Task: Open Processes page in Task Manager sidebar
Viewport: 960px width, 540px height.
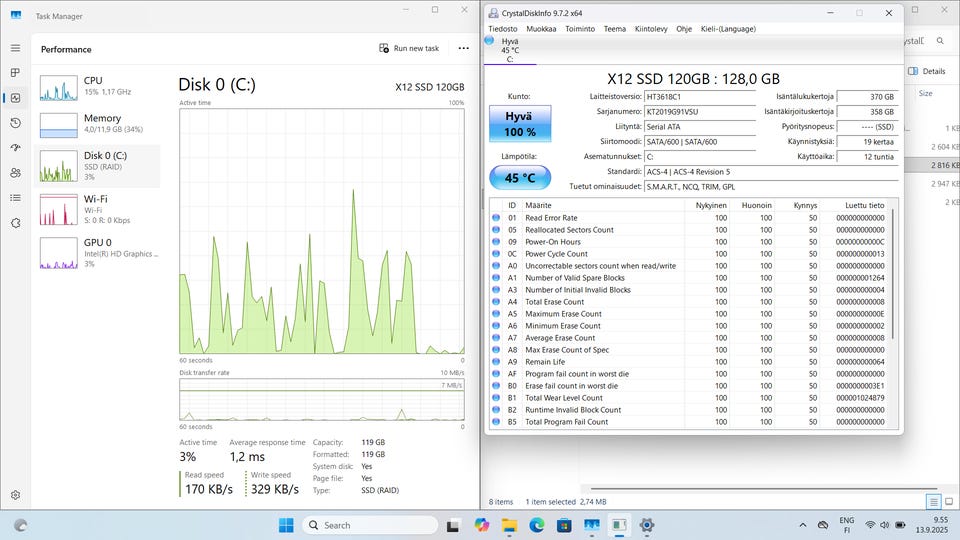Action: click(15, 73)
